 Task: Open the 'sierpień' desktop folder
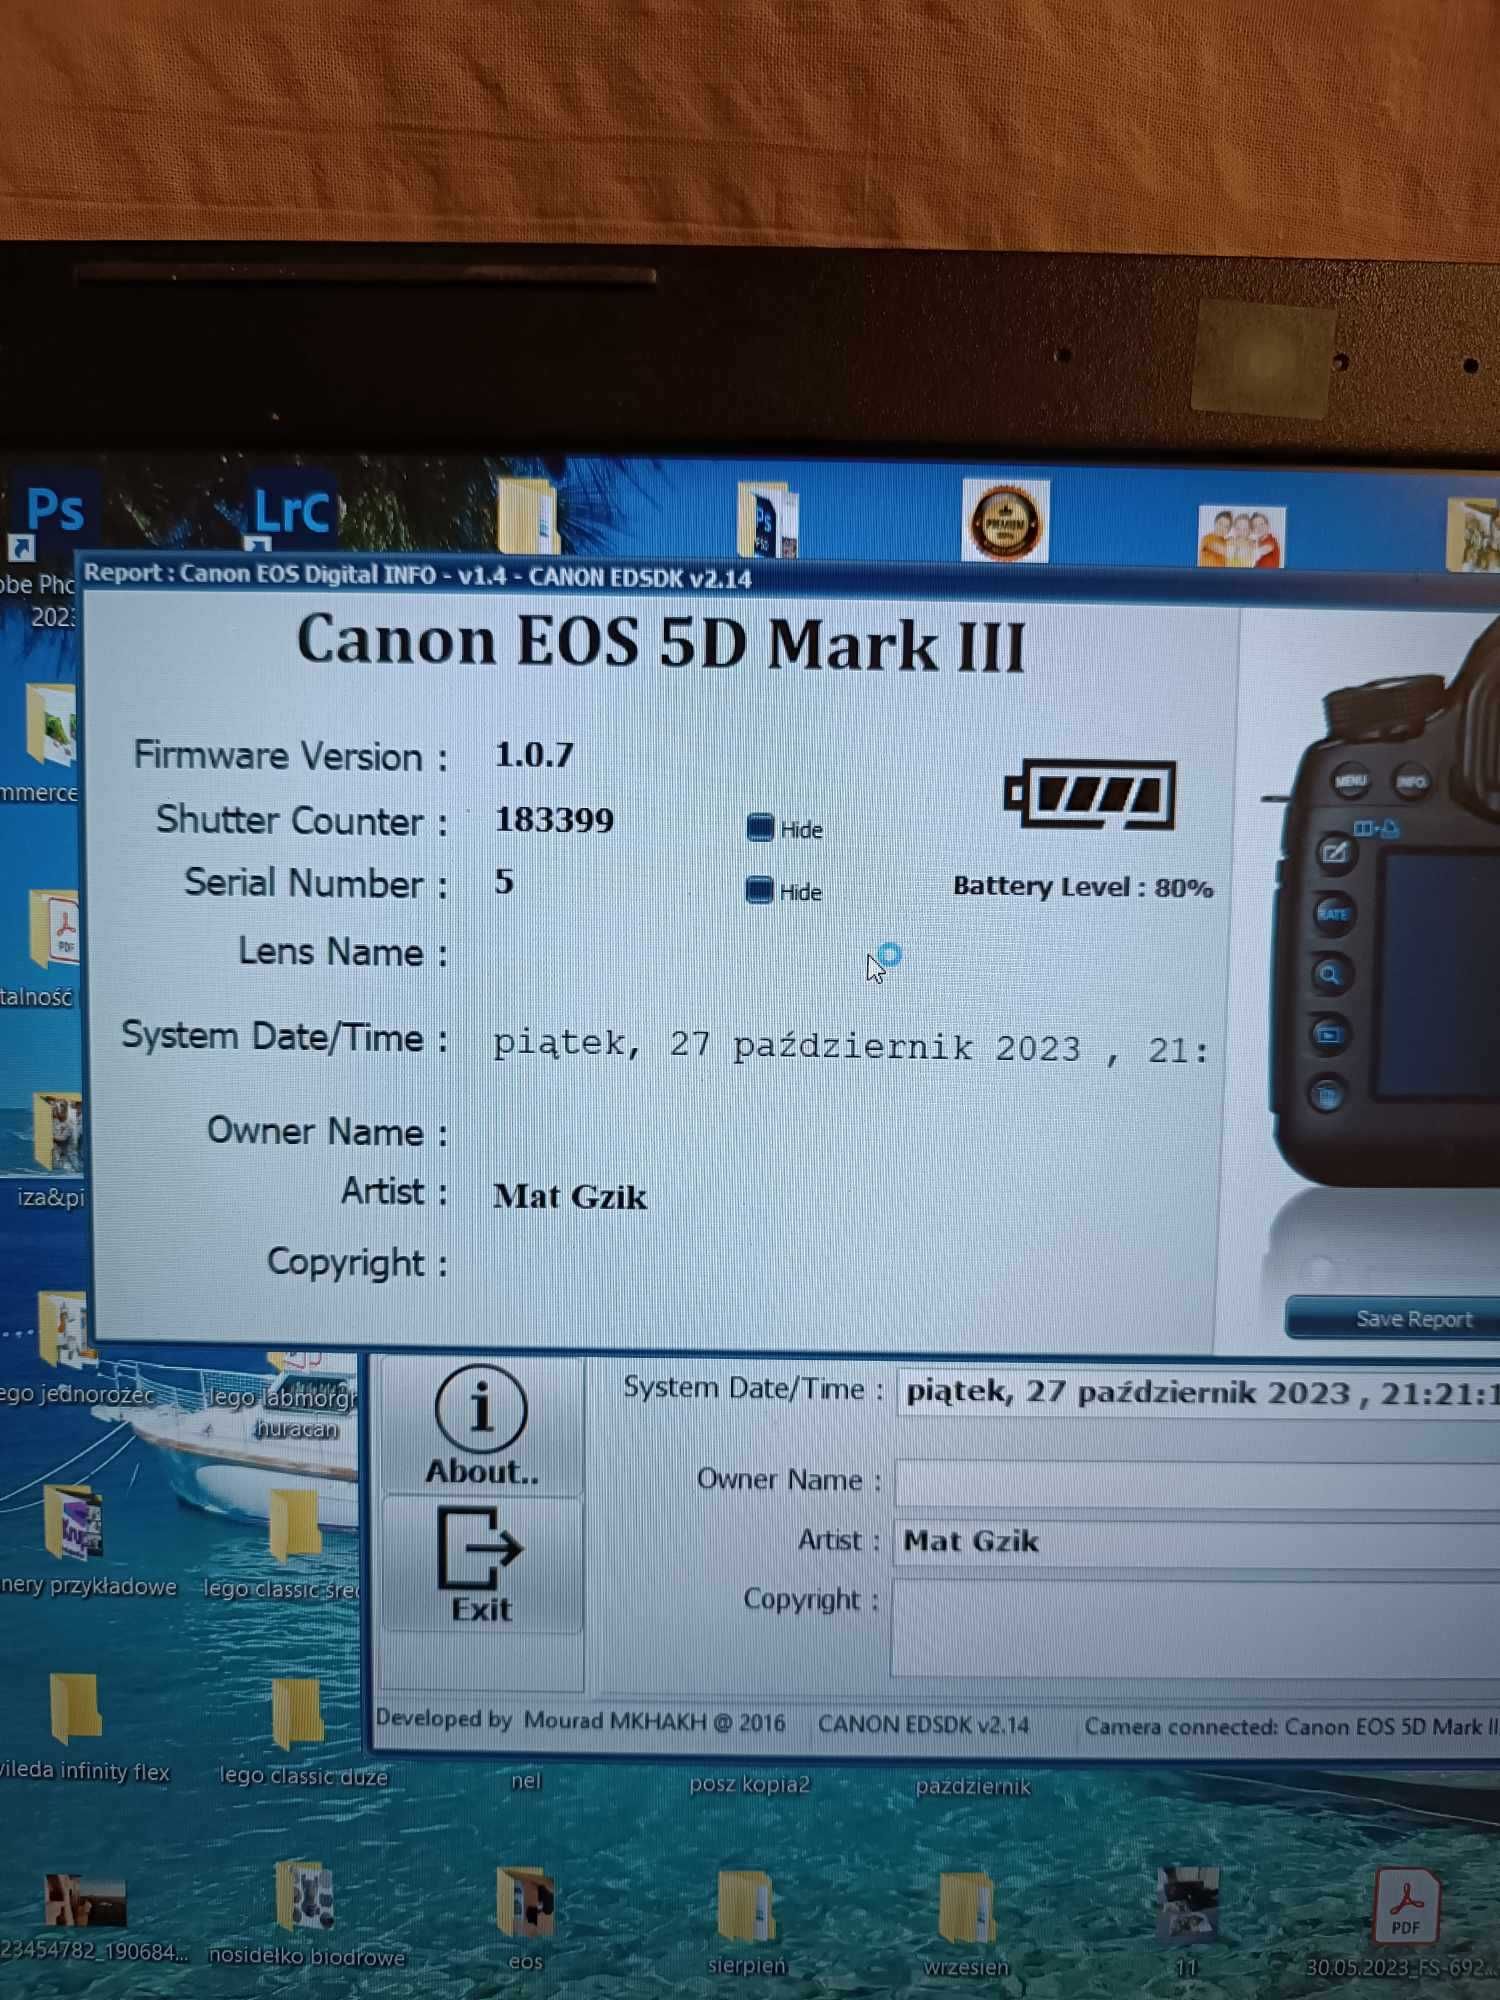click(x=747, y=1917)
